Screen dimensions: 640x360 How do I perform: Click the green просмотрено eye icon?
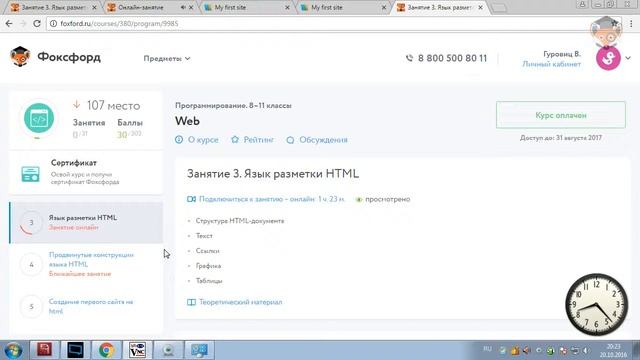[x=359, y=200]
